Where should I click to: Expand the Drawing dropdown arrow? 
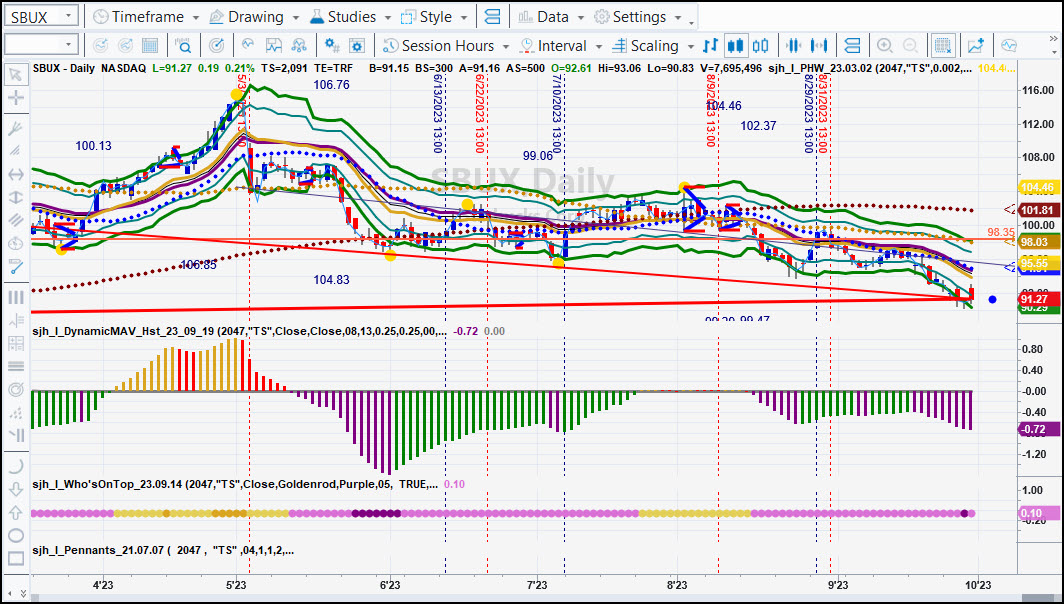[x=296, y=18]
